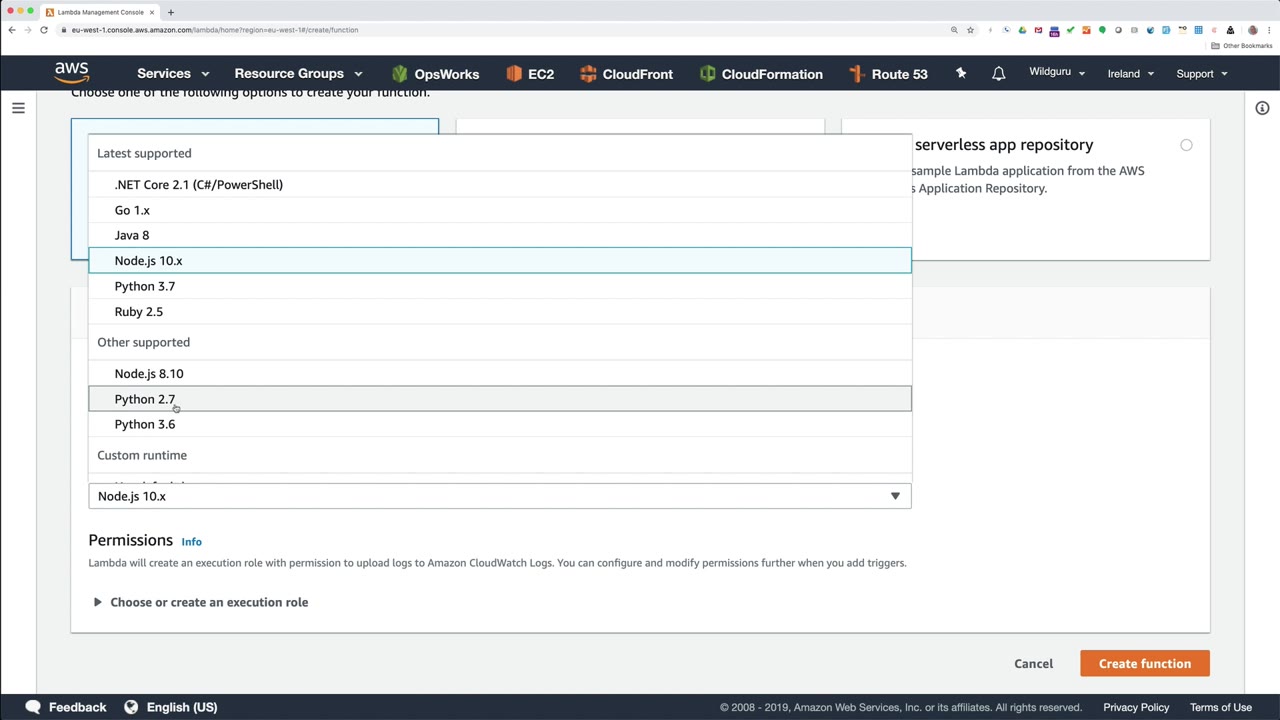Open the Ireland region dropdown
1280x720 pixels.
click(x=1131, y=74)
